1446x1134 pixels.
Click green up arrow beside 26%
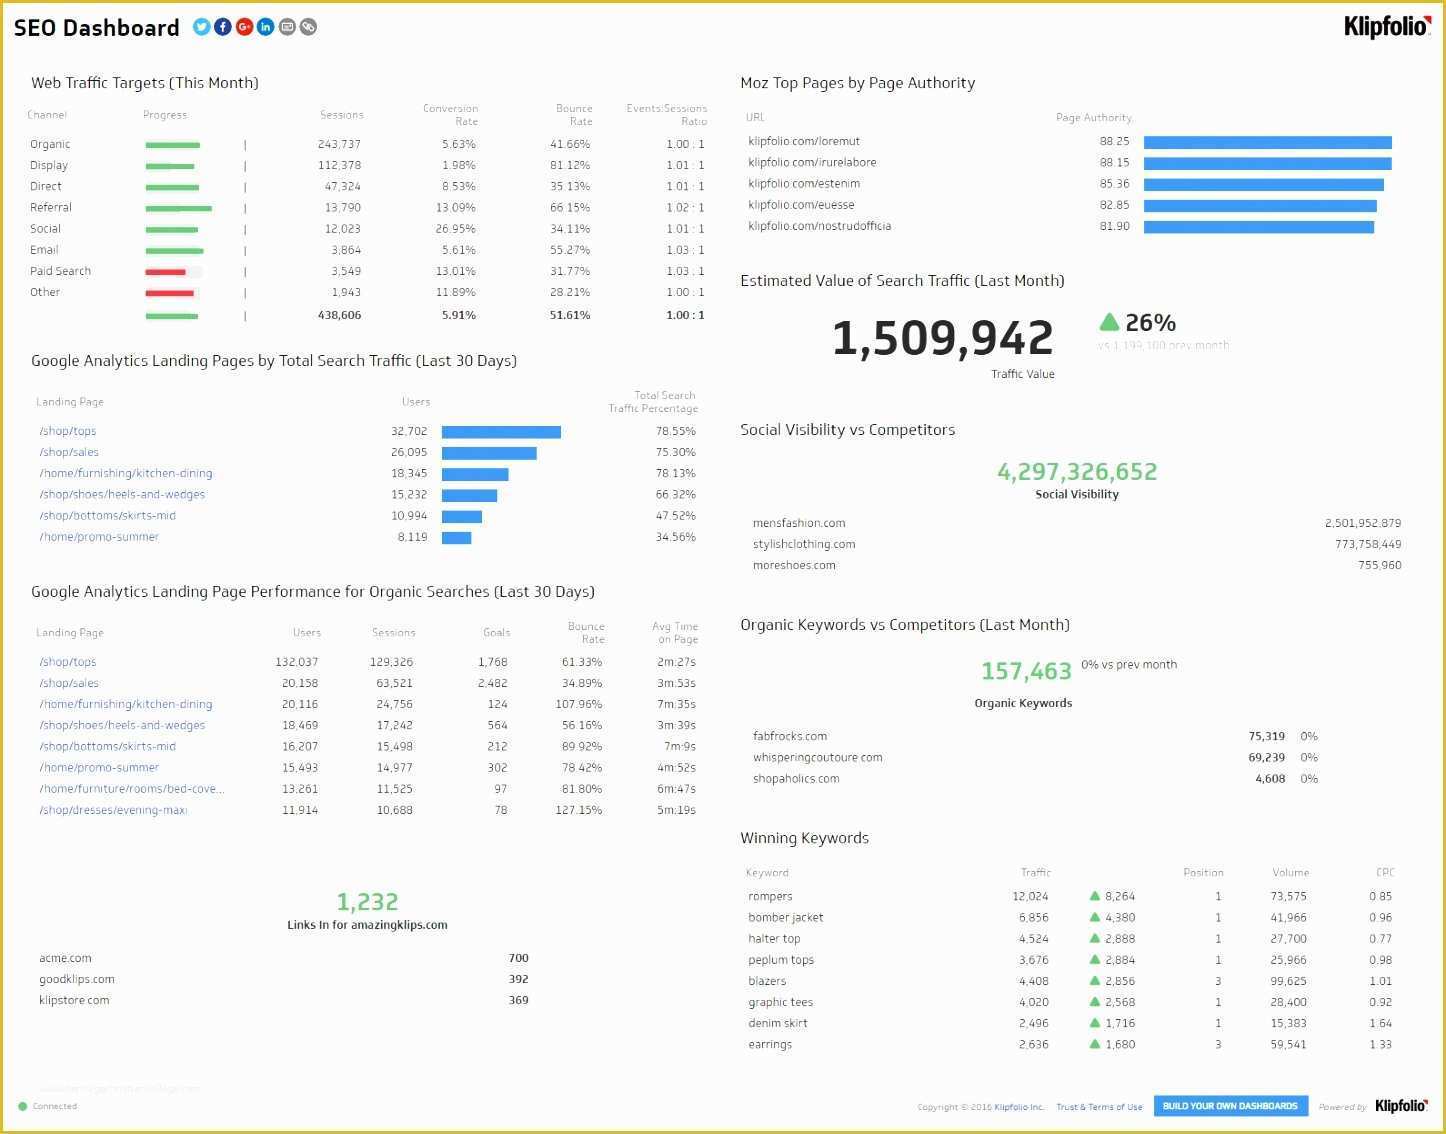pos(1108,322)
